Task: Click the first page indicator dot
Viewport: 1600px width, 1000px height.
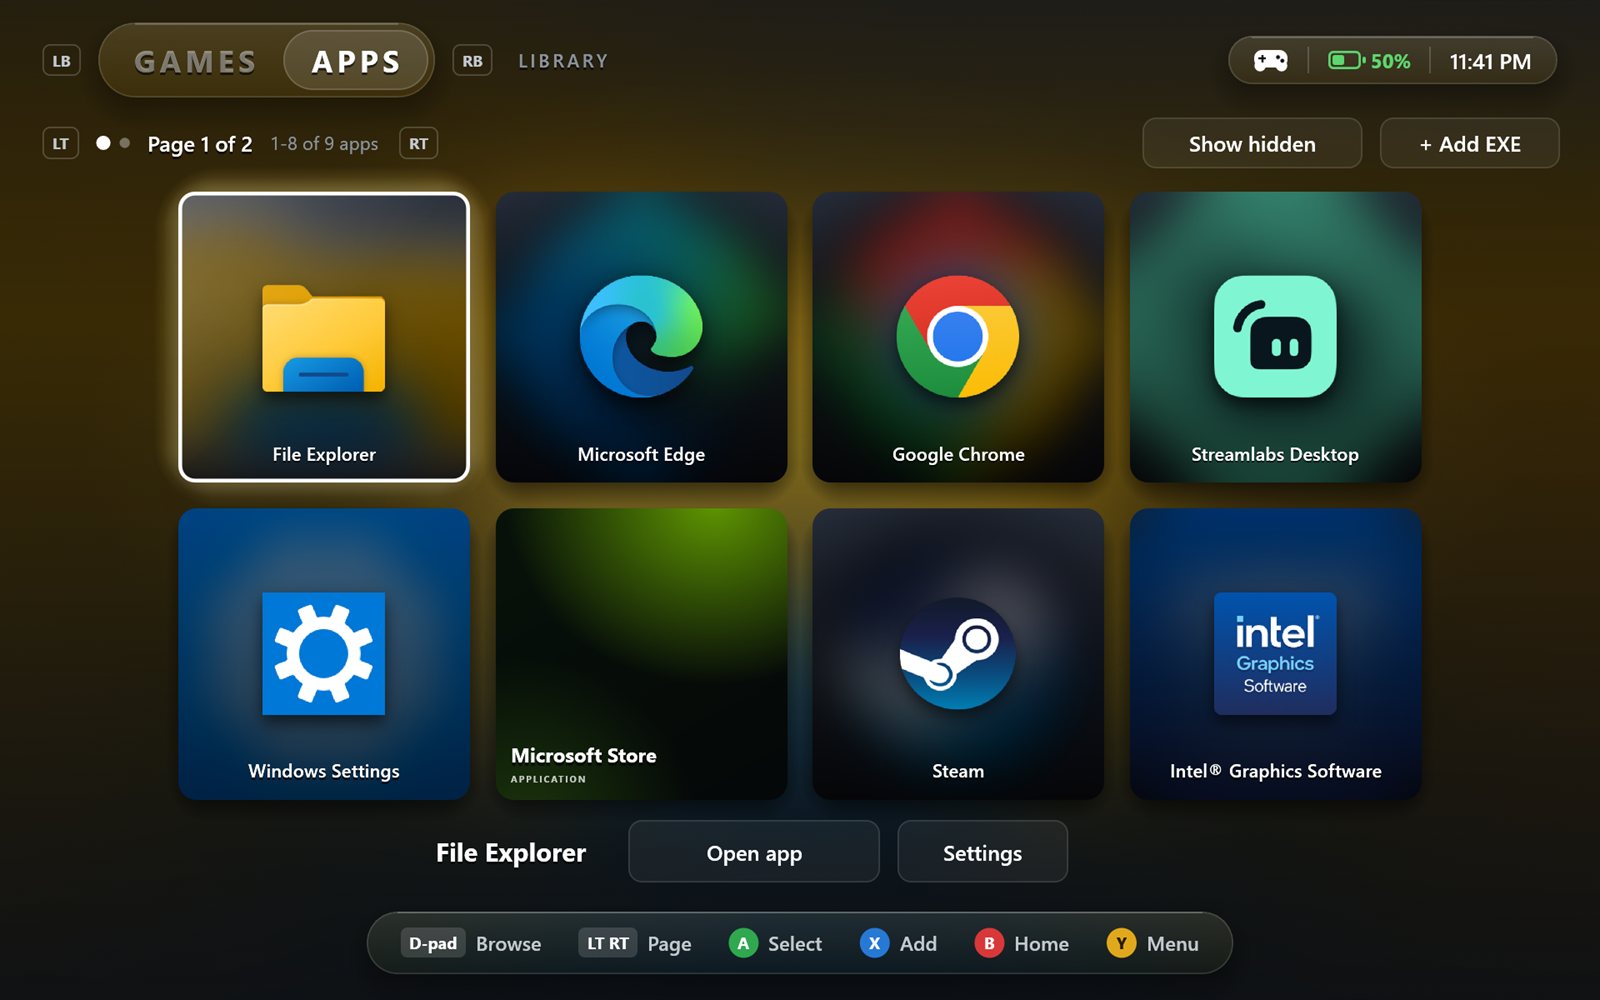Action: coord(103,143)
